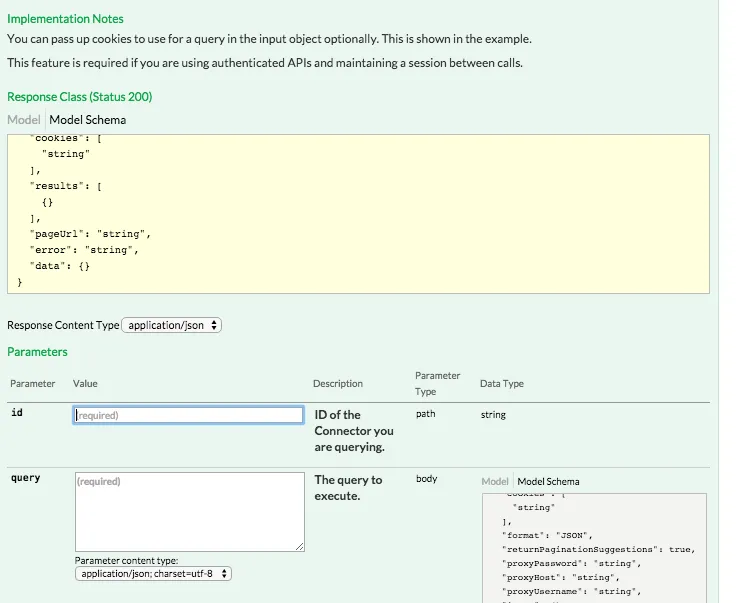739x603 pixels.
Task: Click the query text area resize handle
Action: (x=299, y=546)
